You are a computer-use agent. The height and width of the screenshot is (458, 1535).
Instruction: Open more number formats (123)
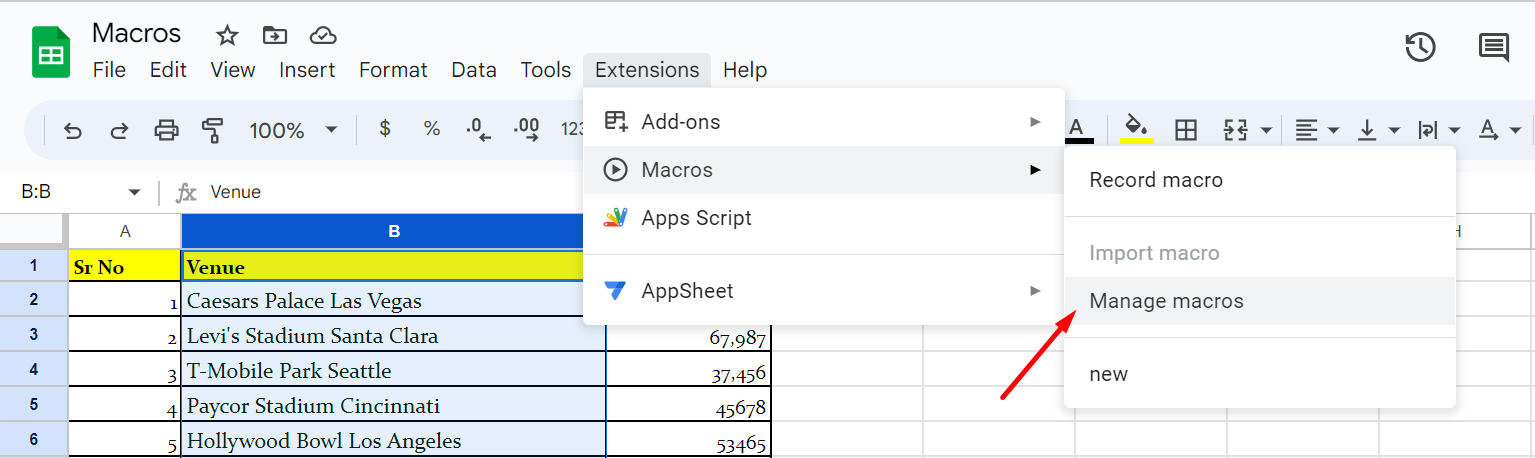[x=572, y=129]
